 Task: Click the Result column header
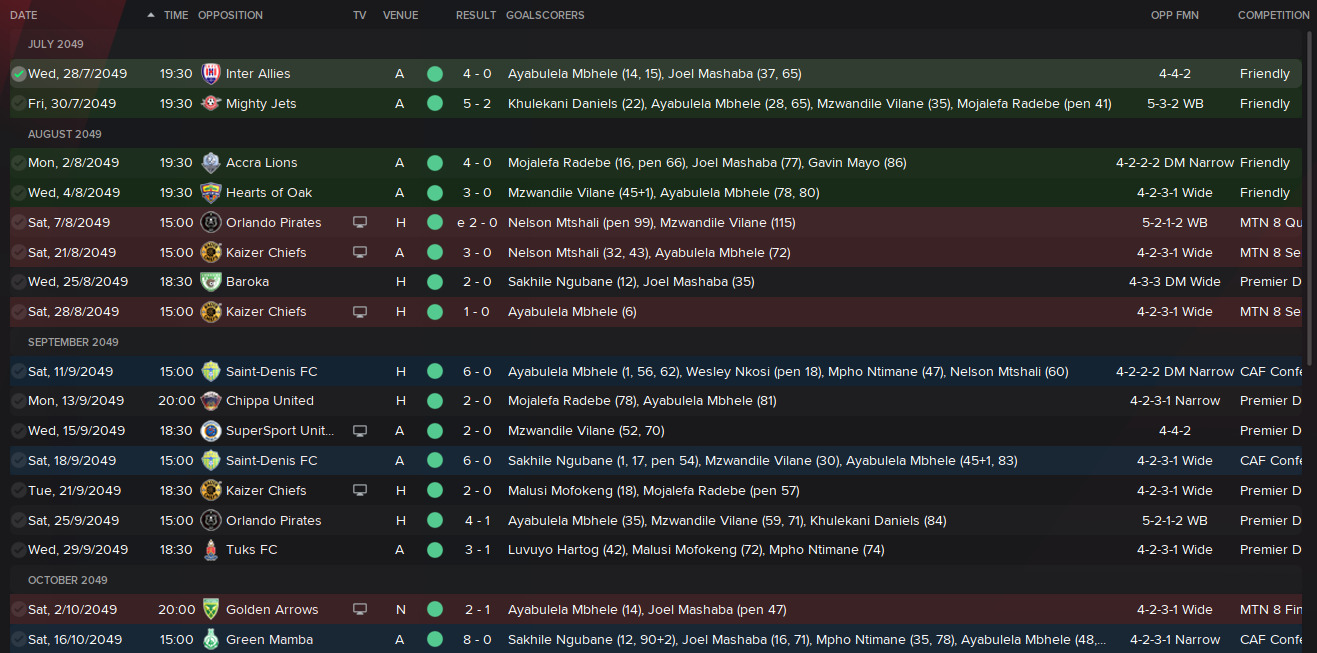pos(476,15)
